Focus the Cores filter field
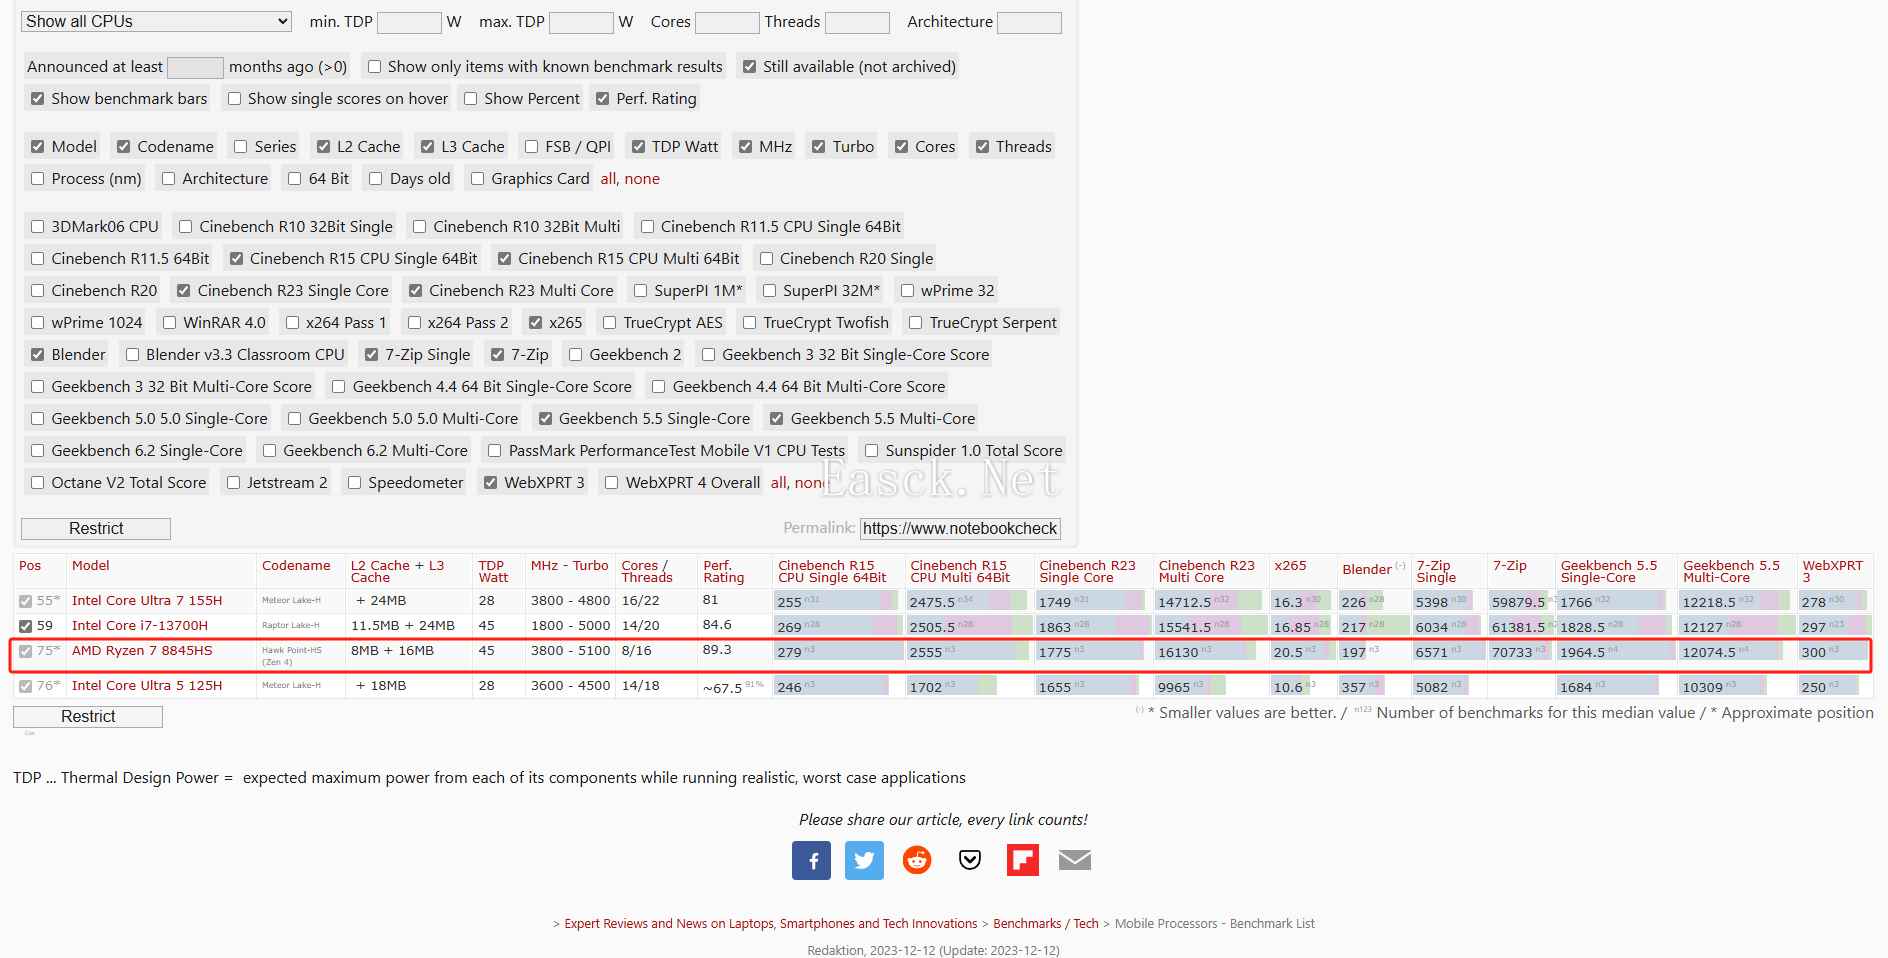Screen dimensions: 1888x958 click(727, 22)
